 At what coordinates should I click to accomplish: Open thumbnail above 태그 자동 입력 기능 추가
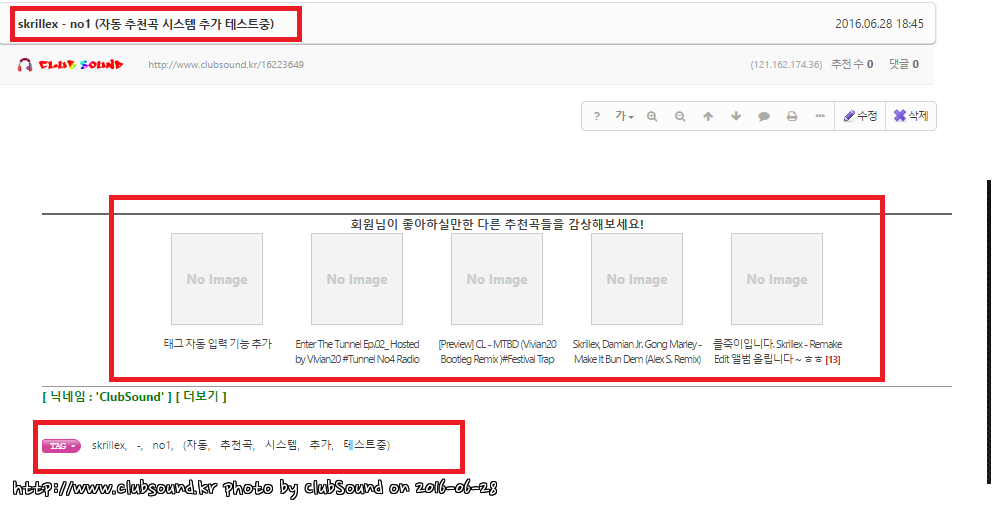pyautogui.click(x=217, y=279)
